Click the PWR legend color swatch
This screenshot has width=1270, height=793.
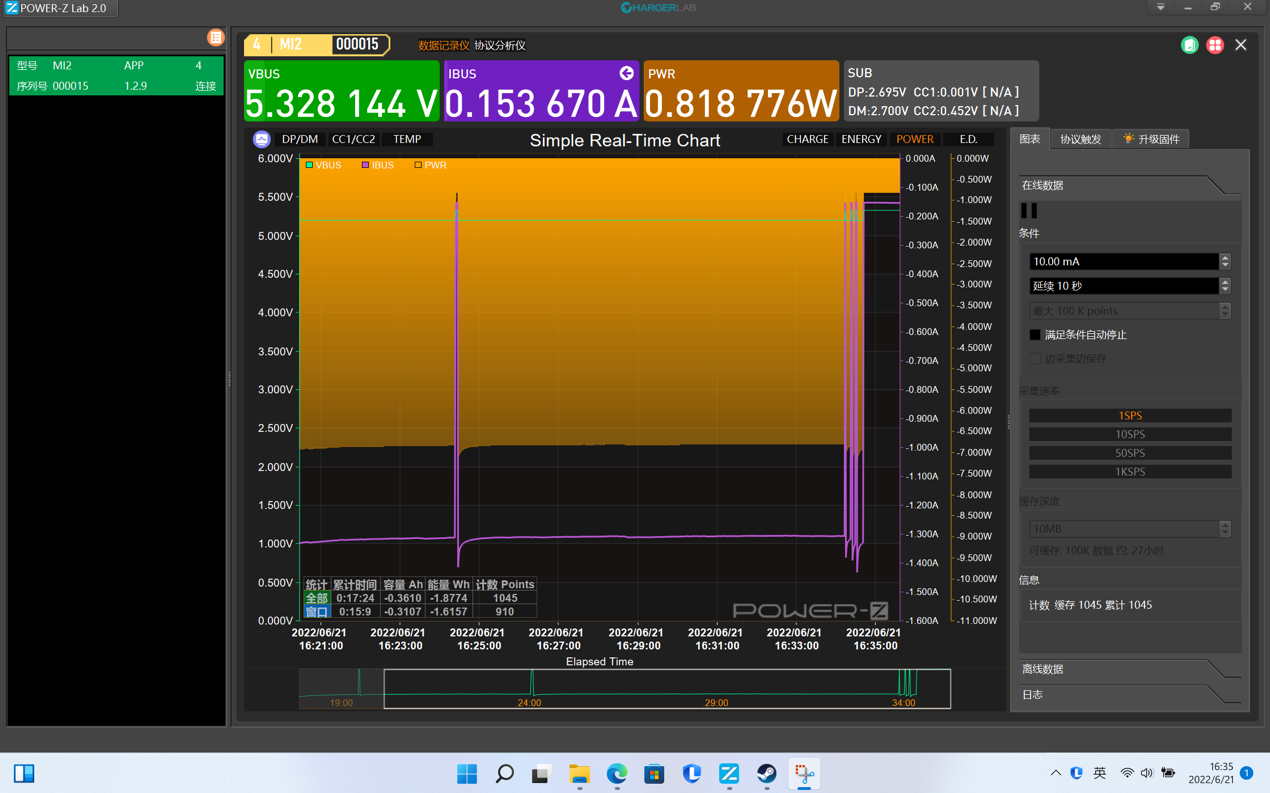(418, 165)
